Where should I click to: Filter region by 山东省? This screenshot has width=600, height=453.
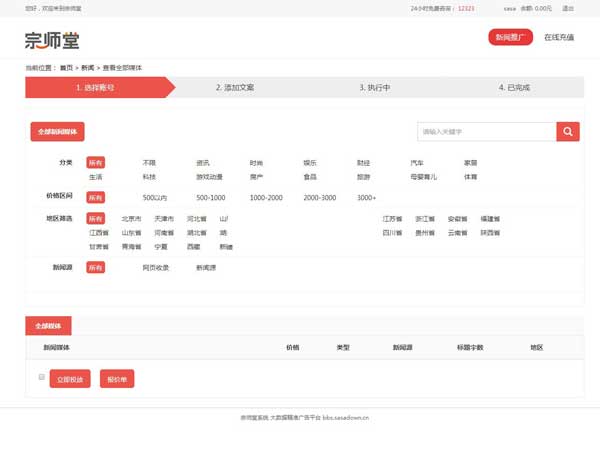tap(131, 233)
